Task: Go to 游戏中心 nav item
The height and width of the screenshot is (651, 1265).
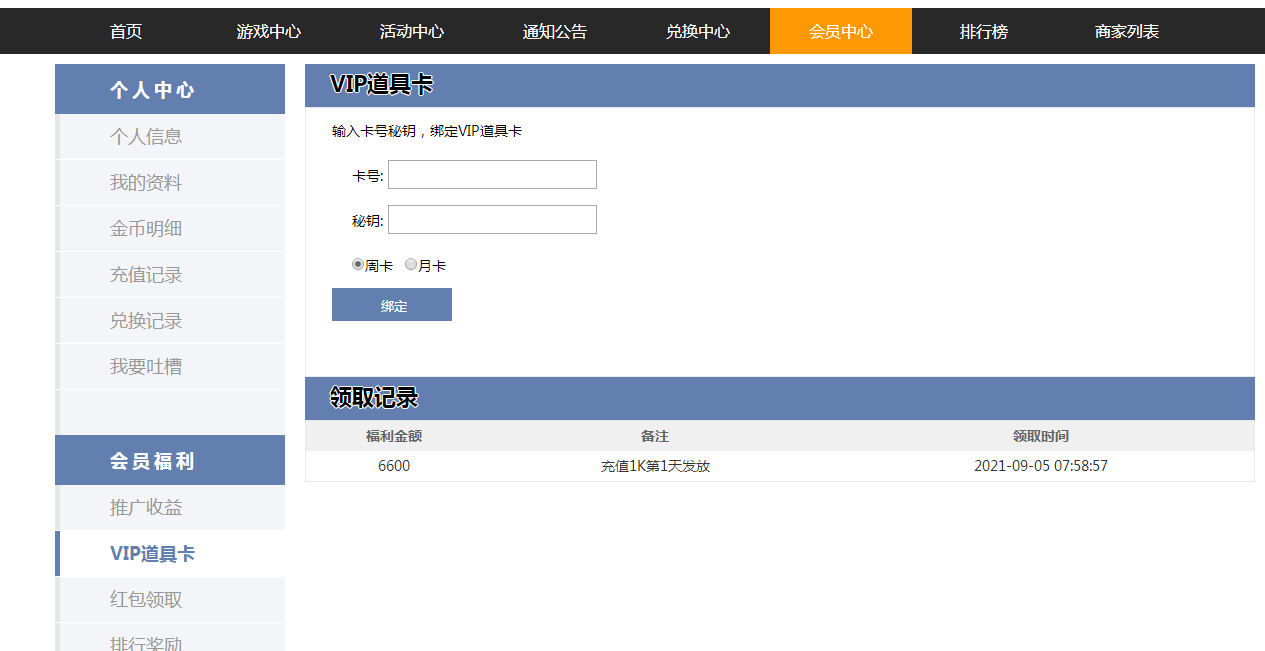Action: [269, 31]
